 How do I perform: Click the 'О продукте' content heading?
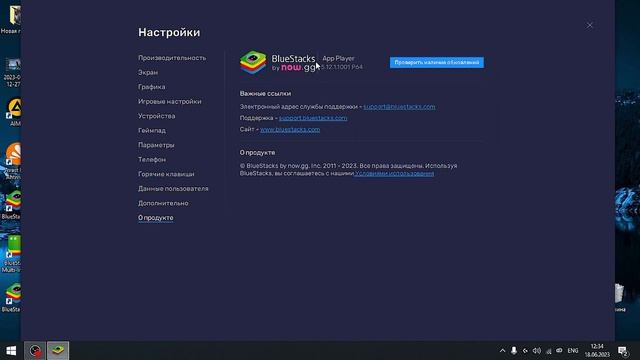pyautogui.click(x=257, y=152)
